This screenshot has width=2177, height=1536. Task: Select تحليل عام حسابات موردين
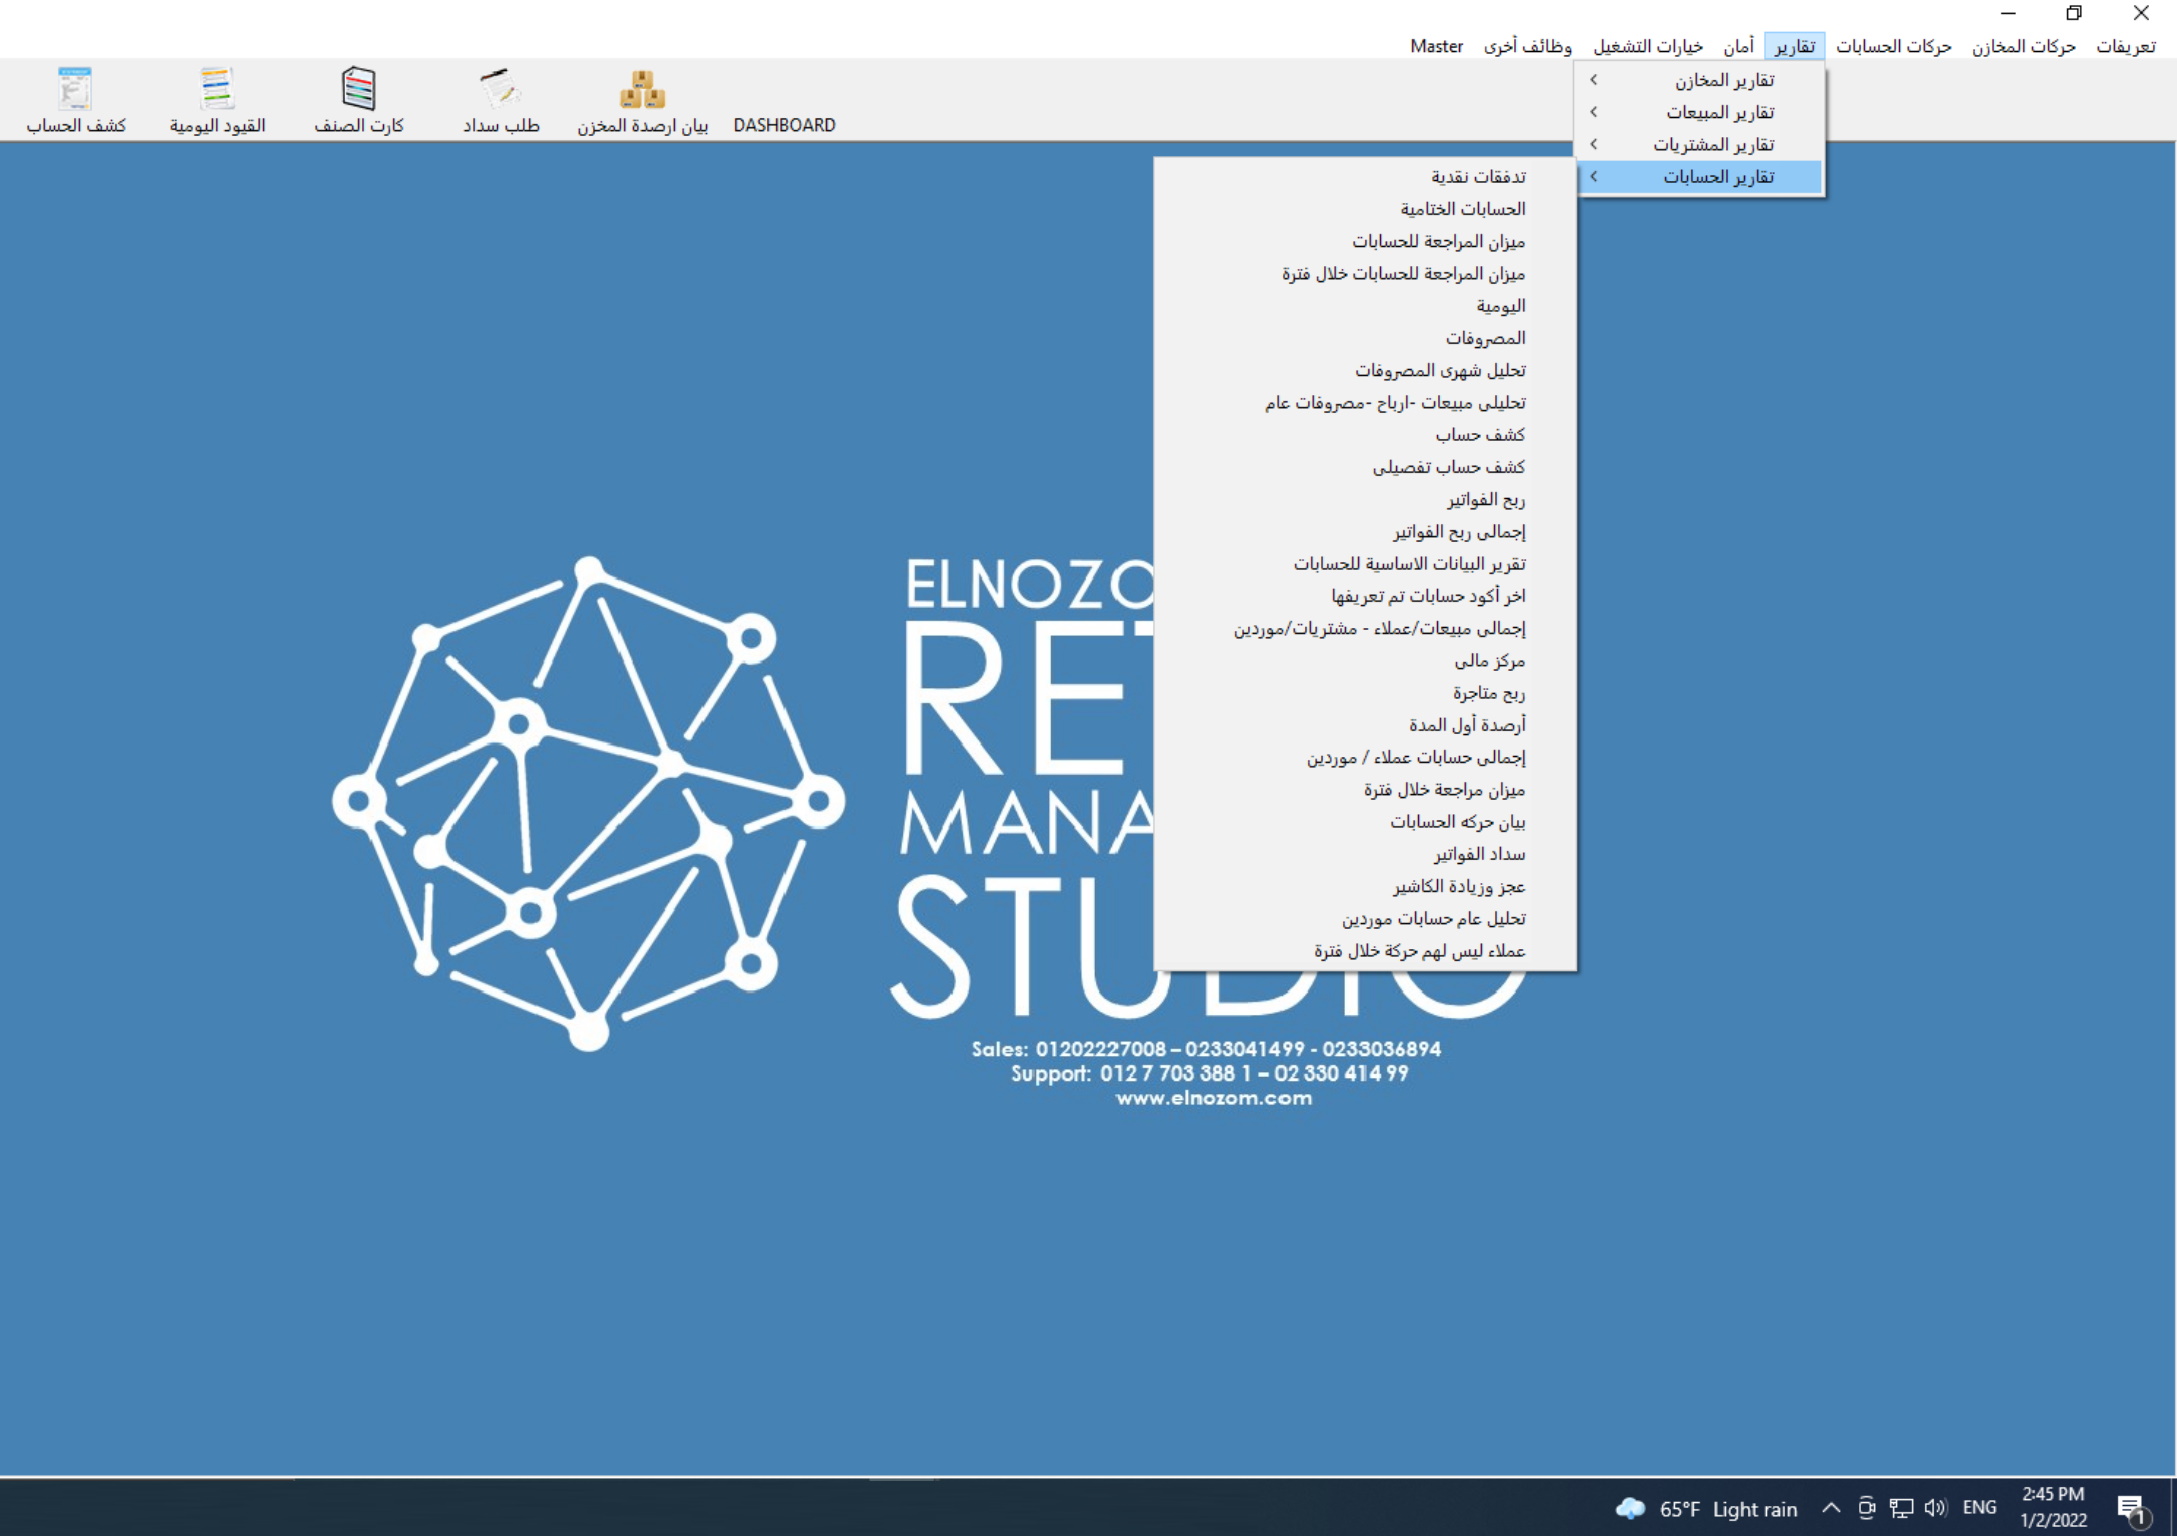click(x=1366, y=919)
